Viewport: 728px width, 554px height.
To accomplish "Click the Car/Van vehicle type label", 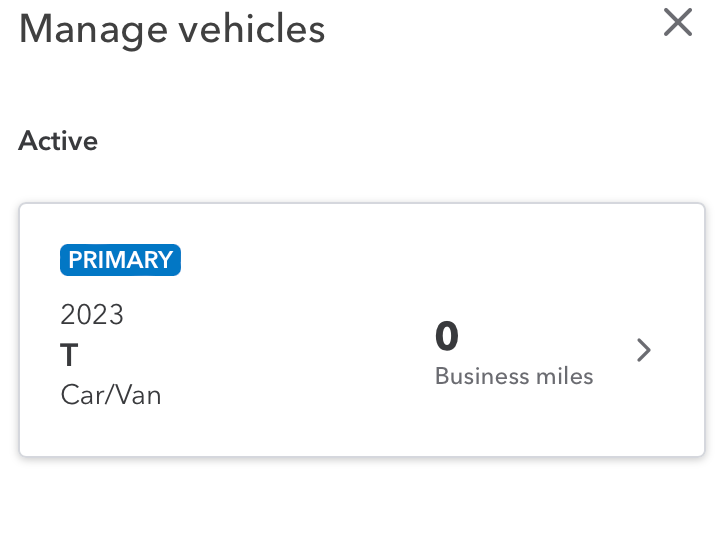I will (x=110, y=395).
